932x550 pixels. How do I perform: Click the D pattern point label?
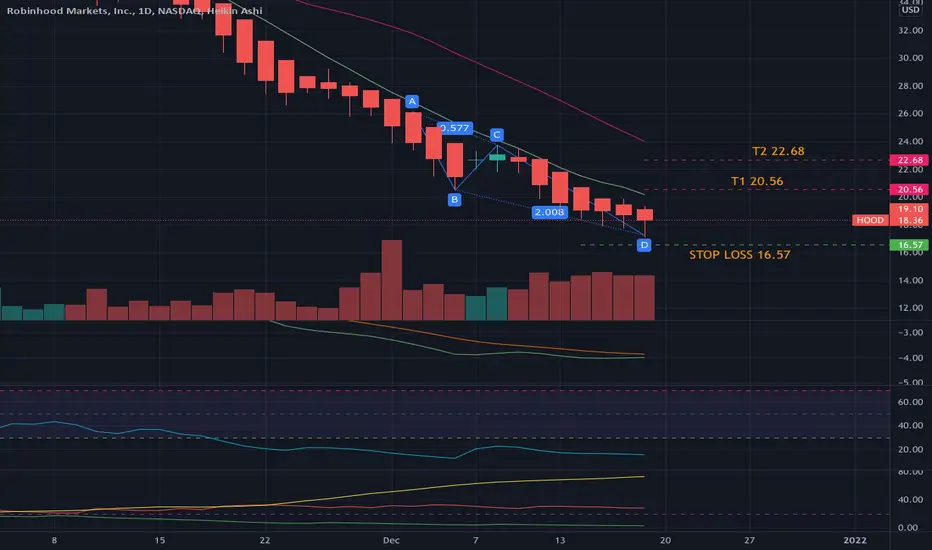click(644, 245)
